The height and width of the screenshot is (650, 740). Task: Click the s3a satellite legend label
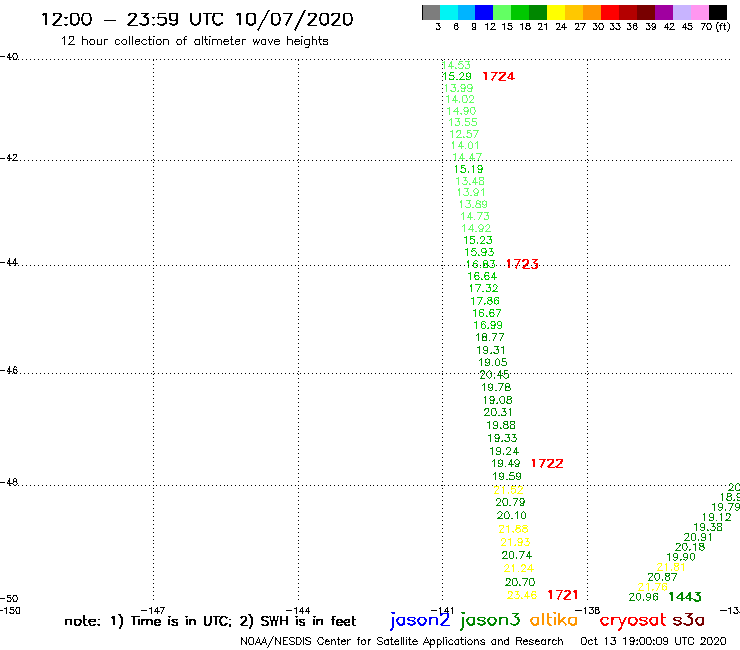[689, 621]
